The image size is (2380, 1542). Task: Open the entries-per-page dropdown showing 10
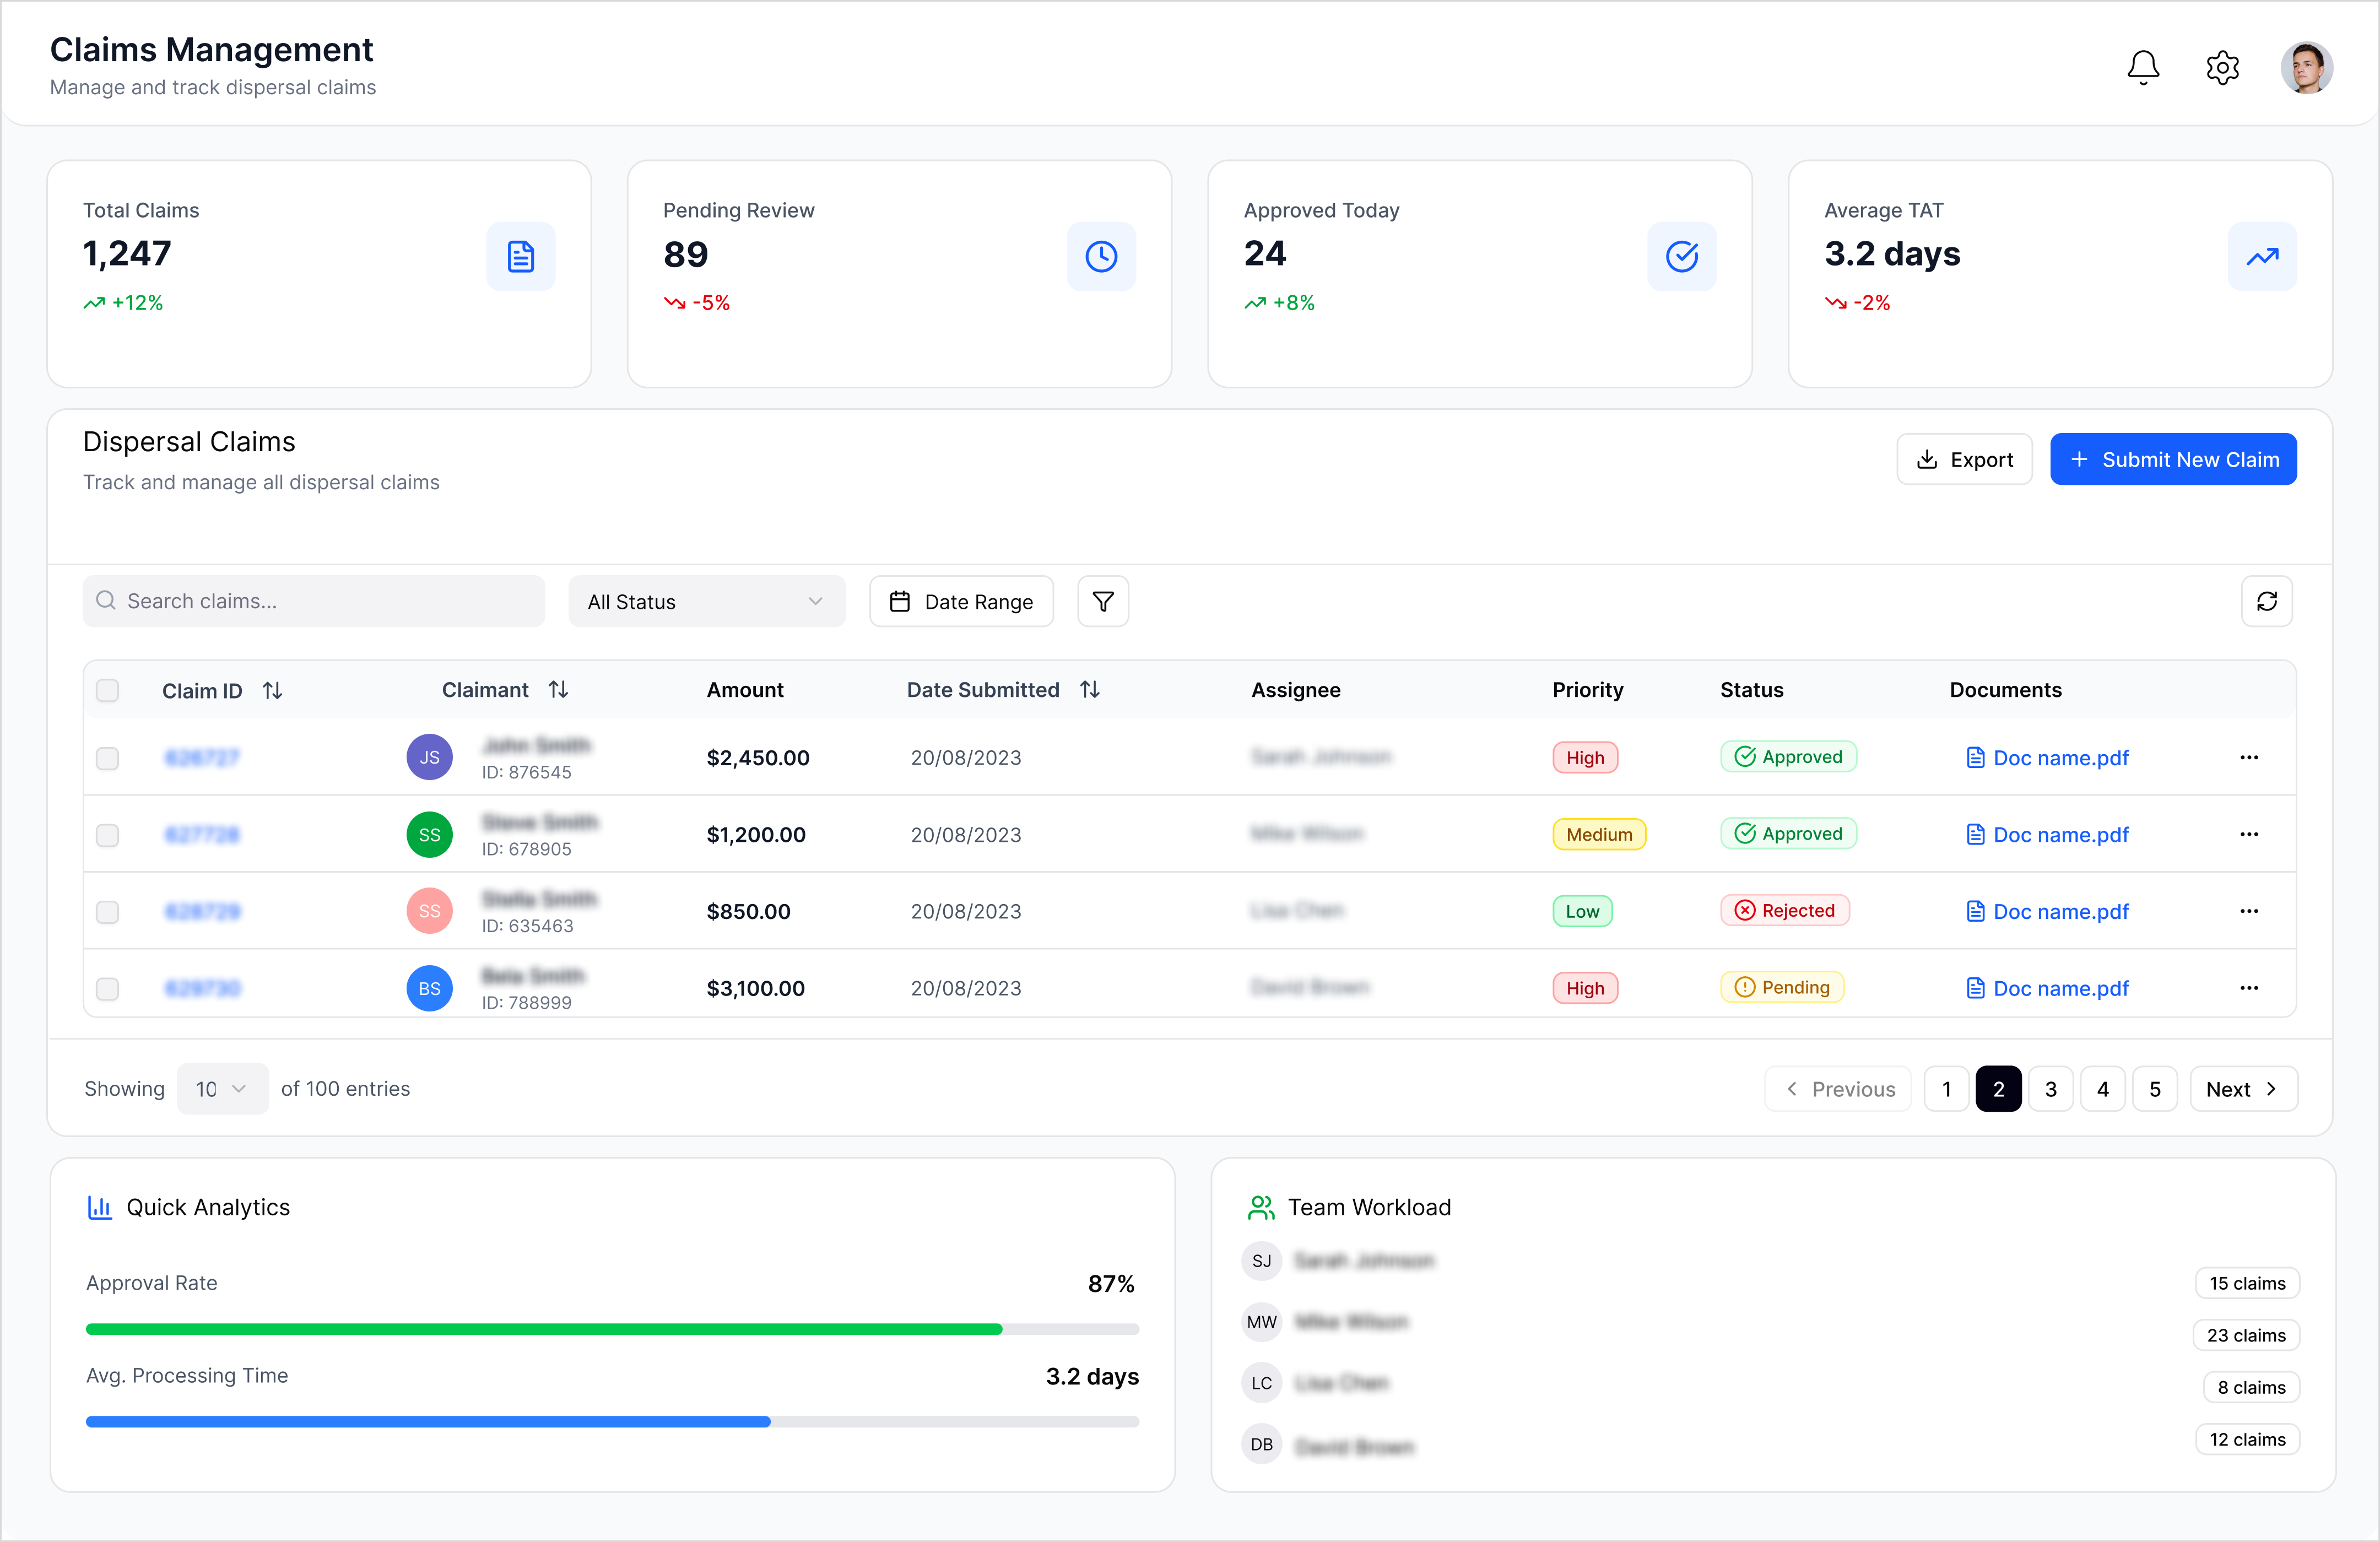(x=222, y=1089)
